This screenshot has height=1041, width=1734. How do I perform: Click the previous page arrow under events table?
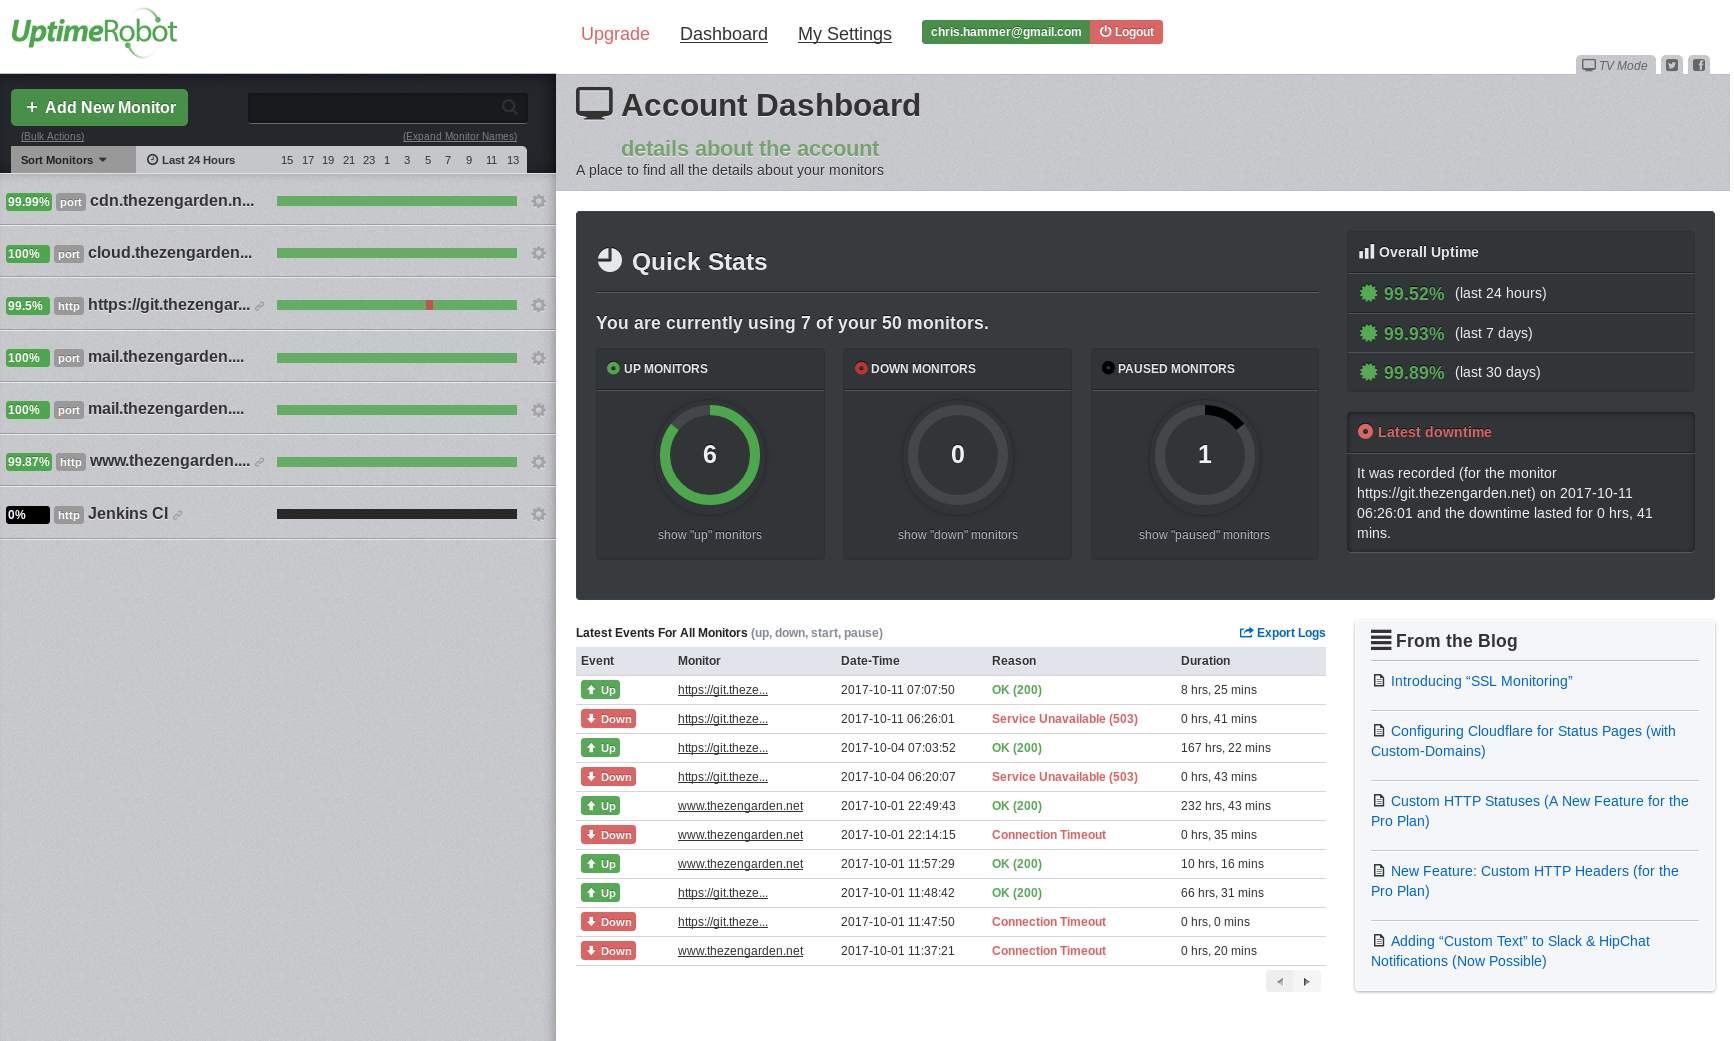(x=1280, y=981)
